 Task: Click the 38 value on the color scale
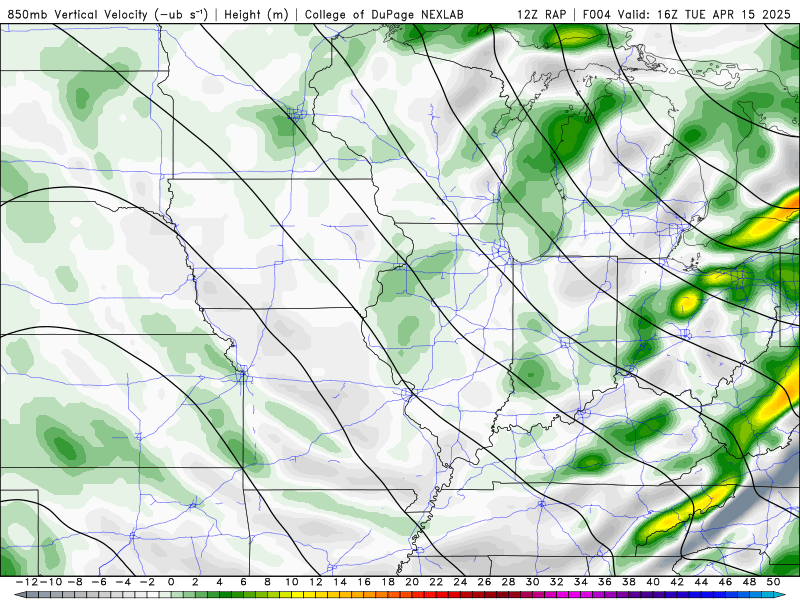tap(629, 582)
